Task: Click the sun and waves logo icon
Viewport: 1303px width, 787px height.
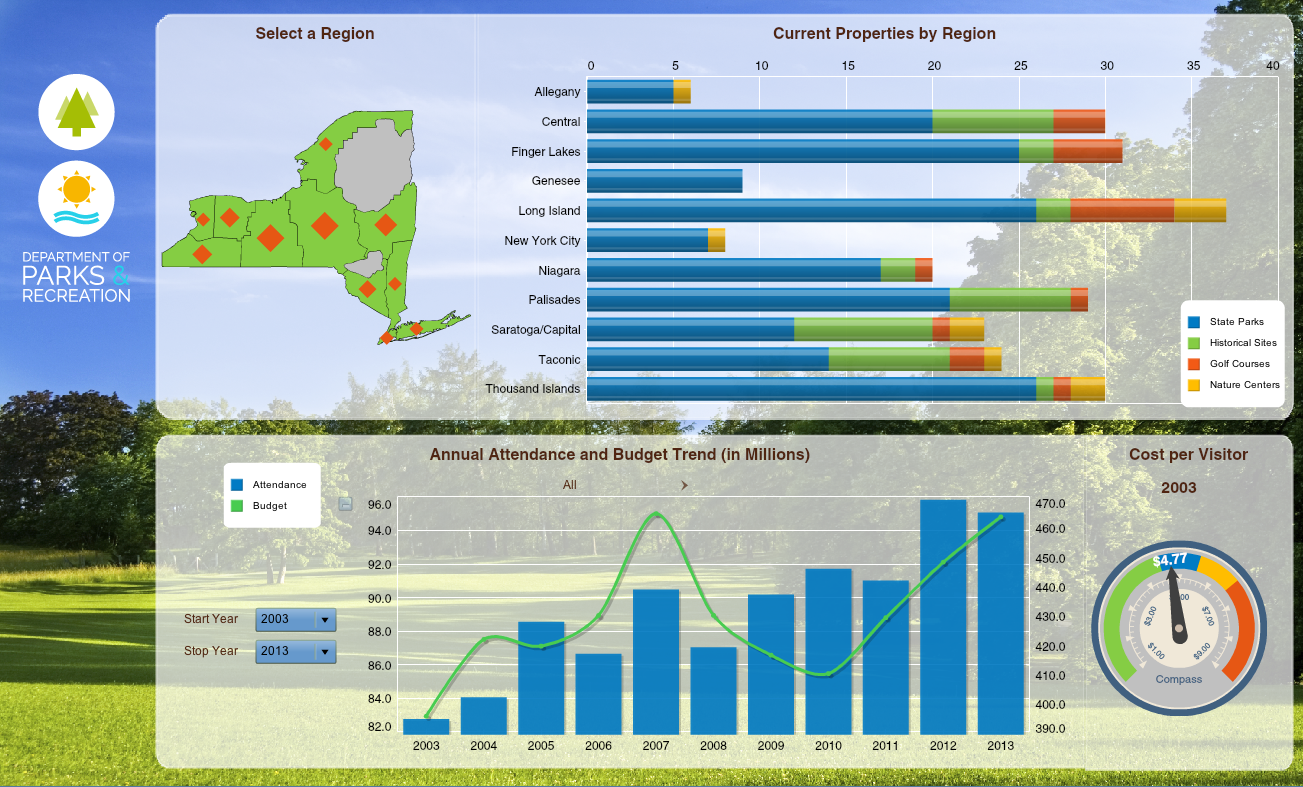Action: click(x=77, y=197)
